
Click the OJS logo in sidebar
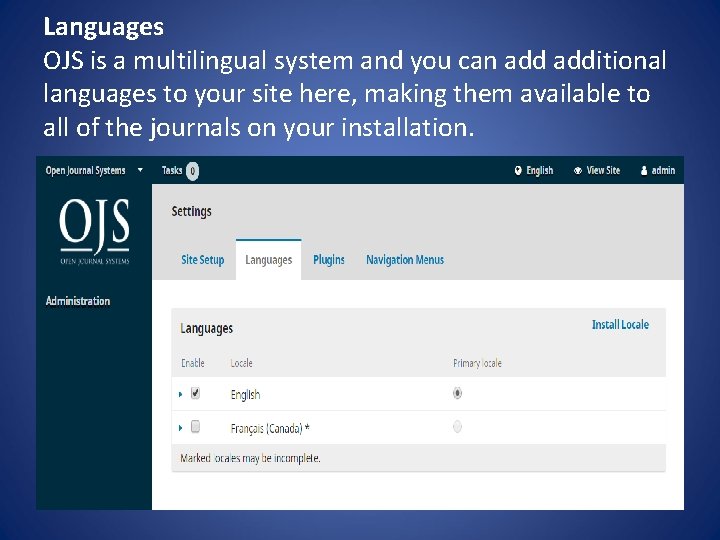point(95,231)
